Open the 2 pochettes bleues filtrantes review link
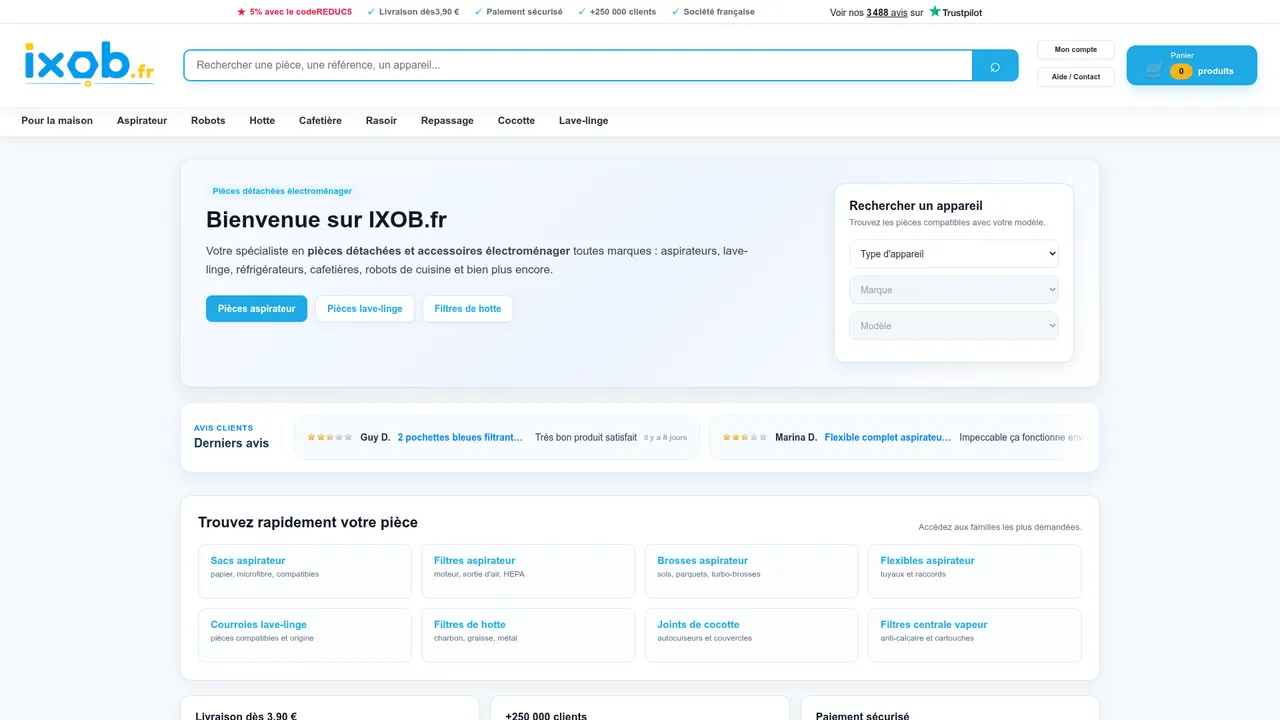This screenshot has height=720, width=1280. pyautogui.click(x=461, y=438)
